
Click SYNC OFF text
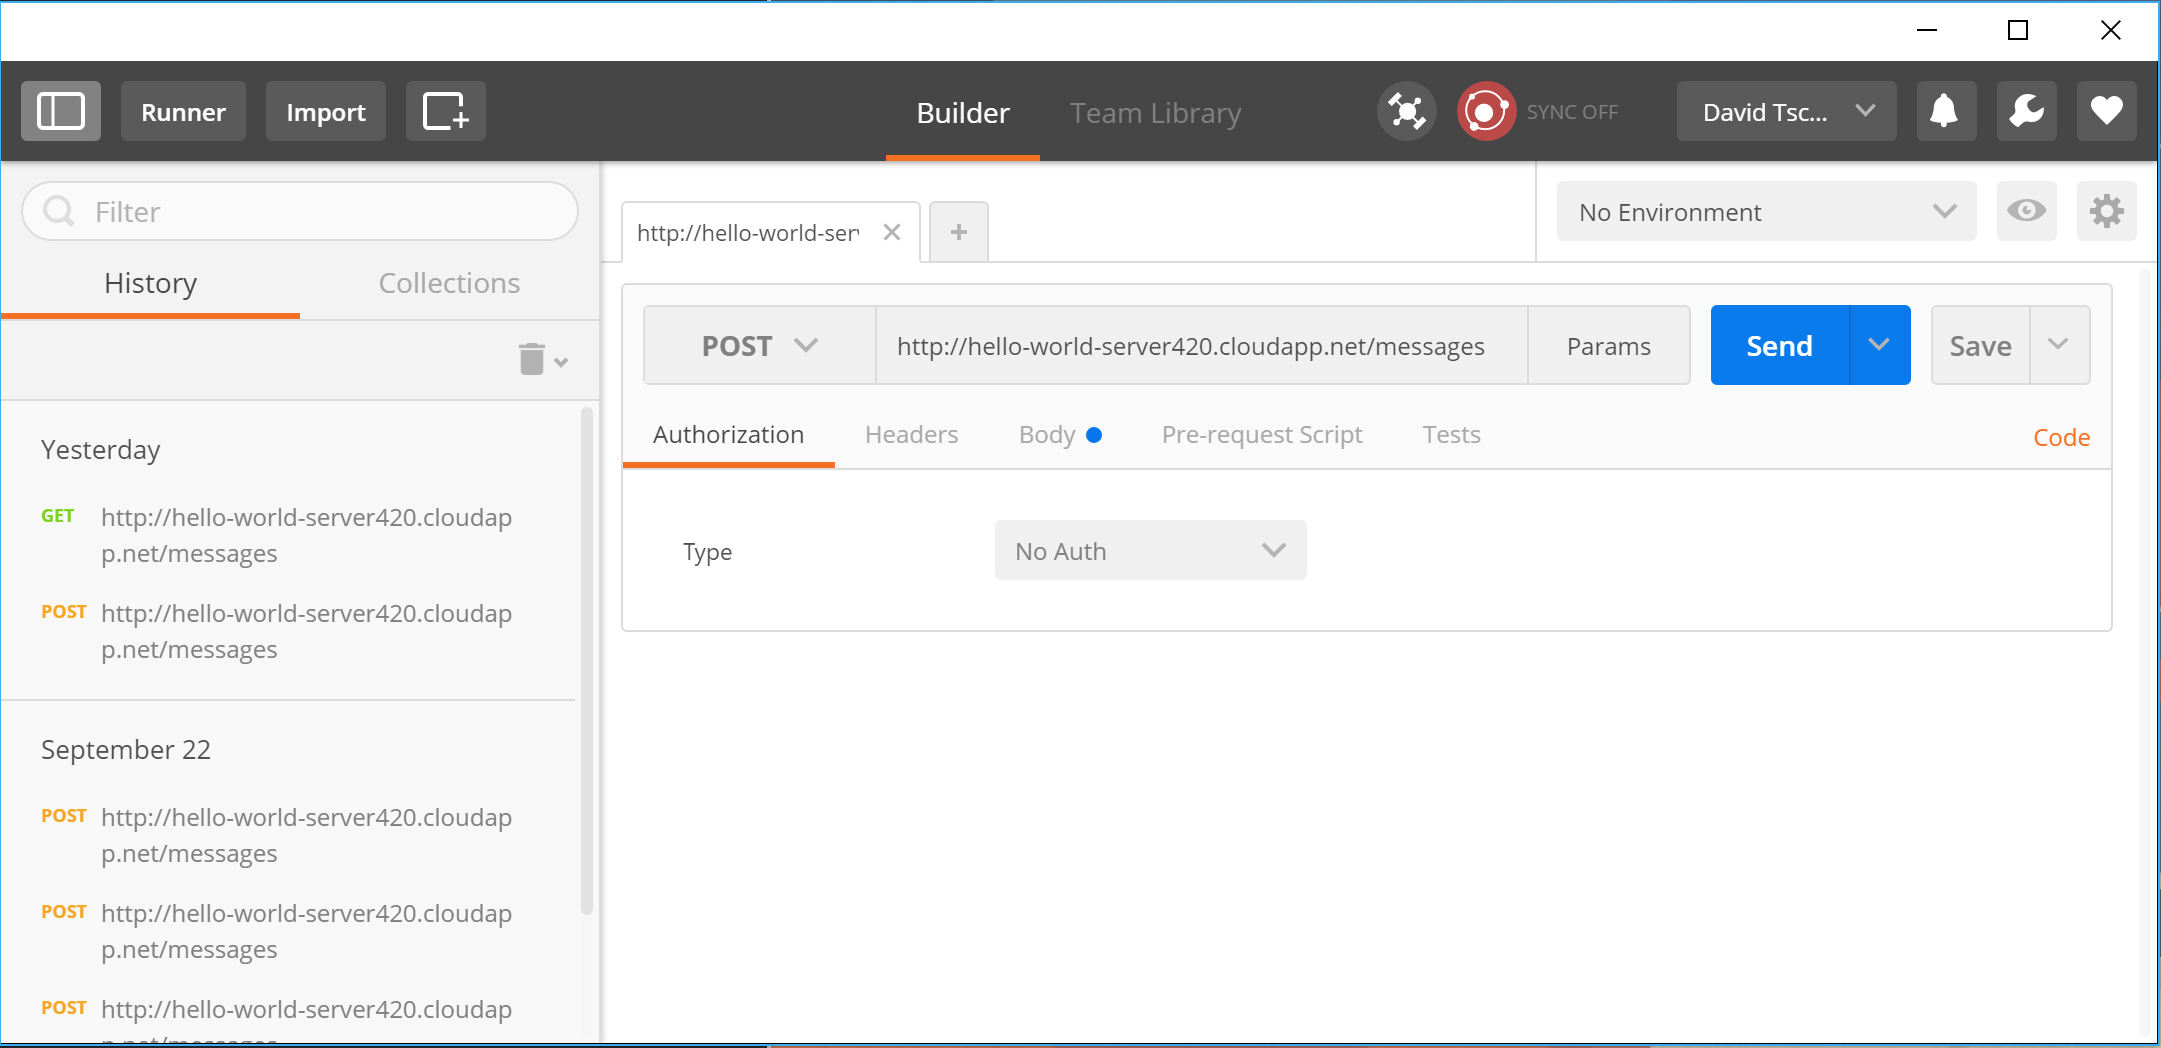click(1572, 112)
